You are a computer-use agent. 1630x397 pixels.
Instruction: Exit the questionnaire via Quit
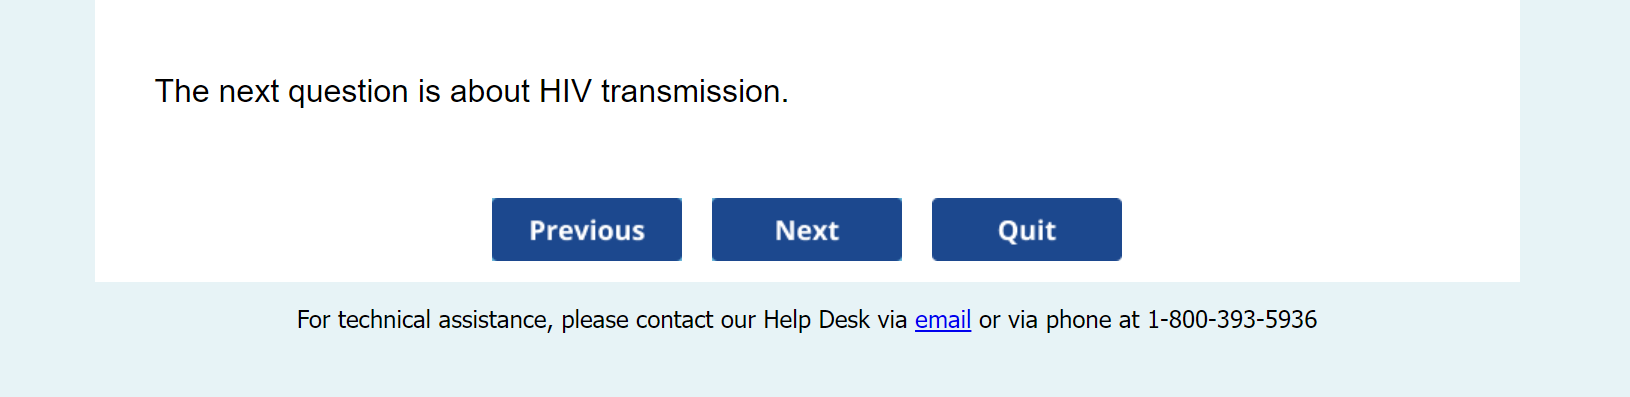point(1027,230)
